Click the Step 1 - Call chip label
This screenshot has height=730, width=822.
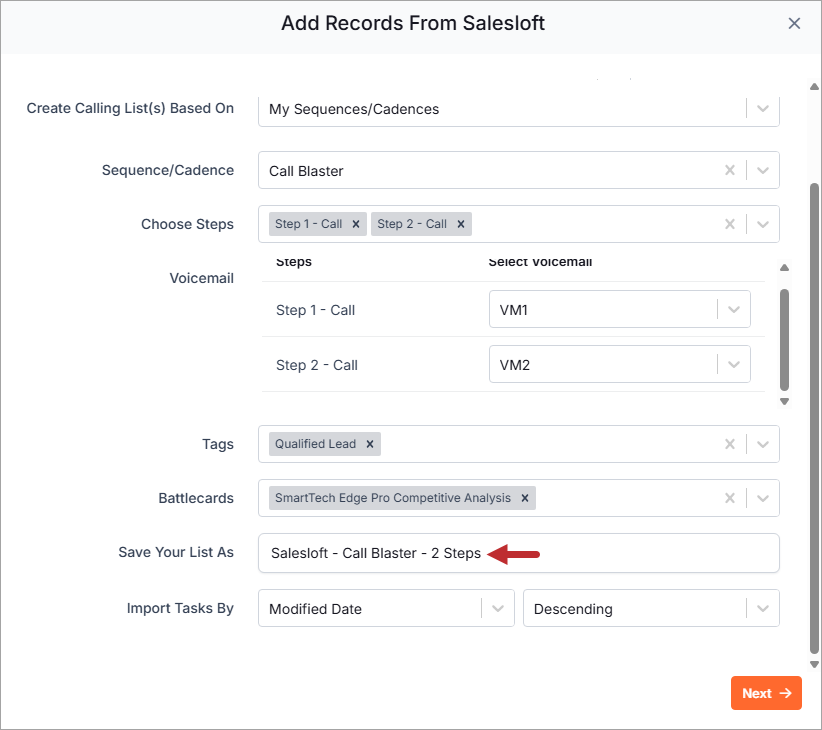(x=308, y=224)
